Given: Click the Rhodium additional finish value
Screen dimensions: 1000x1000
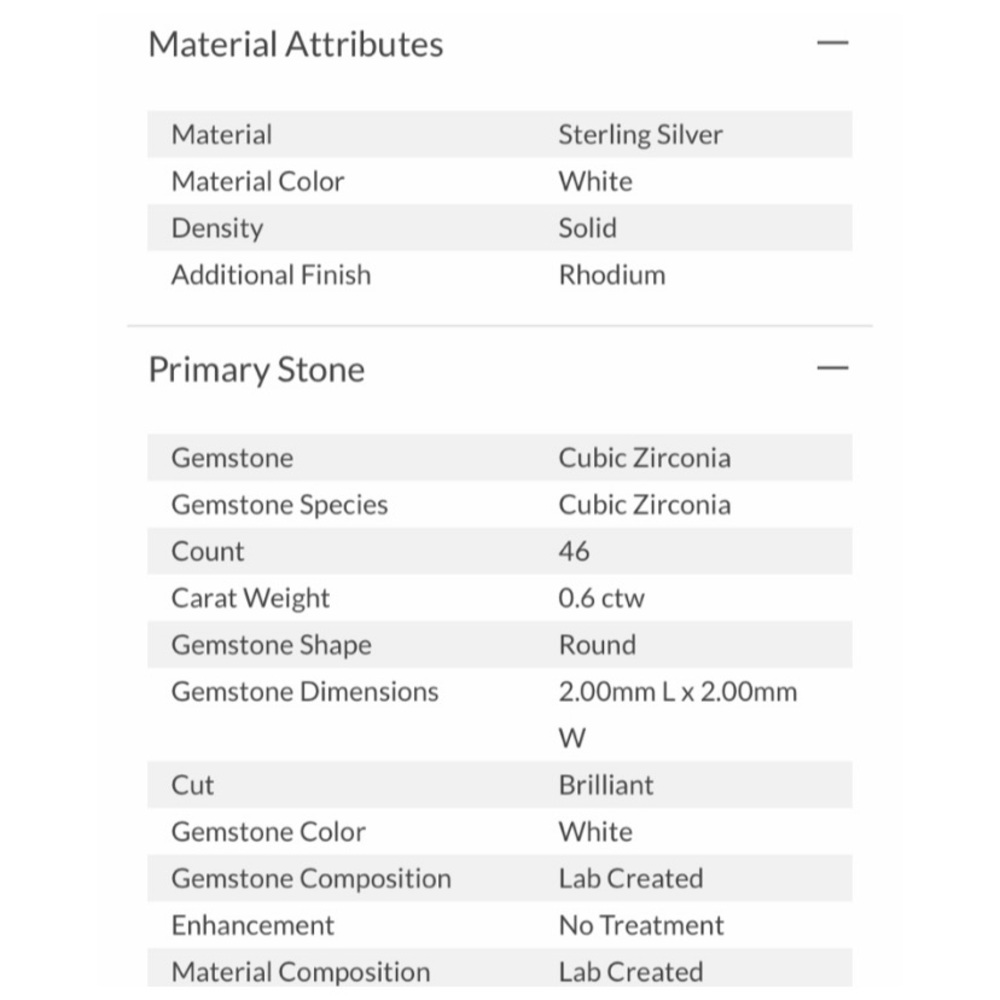Looking at the screenshot, I should (x=612, y=276).
